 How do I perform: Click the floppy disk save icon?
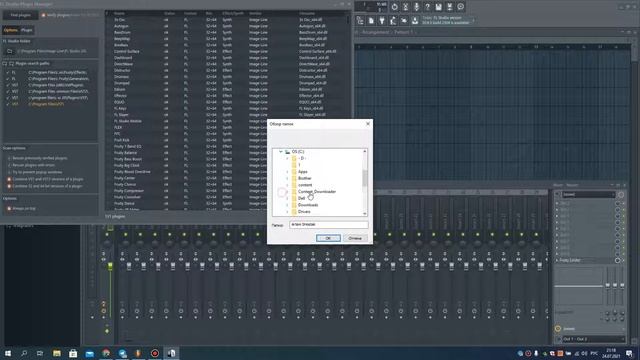point(438,7)
